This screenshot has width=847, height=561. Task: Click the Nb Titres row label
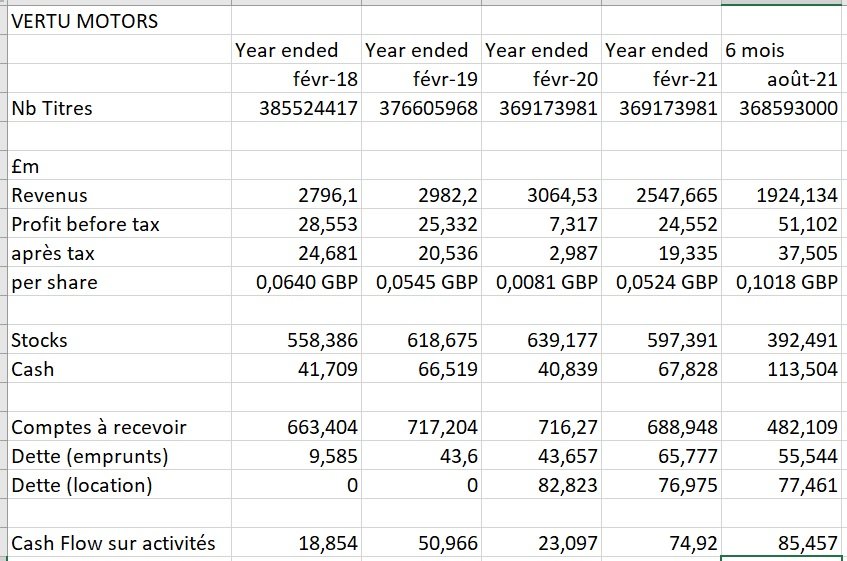[52, 108]
